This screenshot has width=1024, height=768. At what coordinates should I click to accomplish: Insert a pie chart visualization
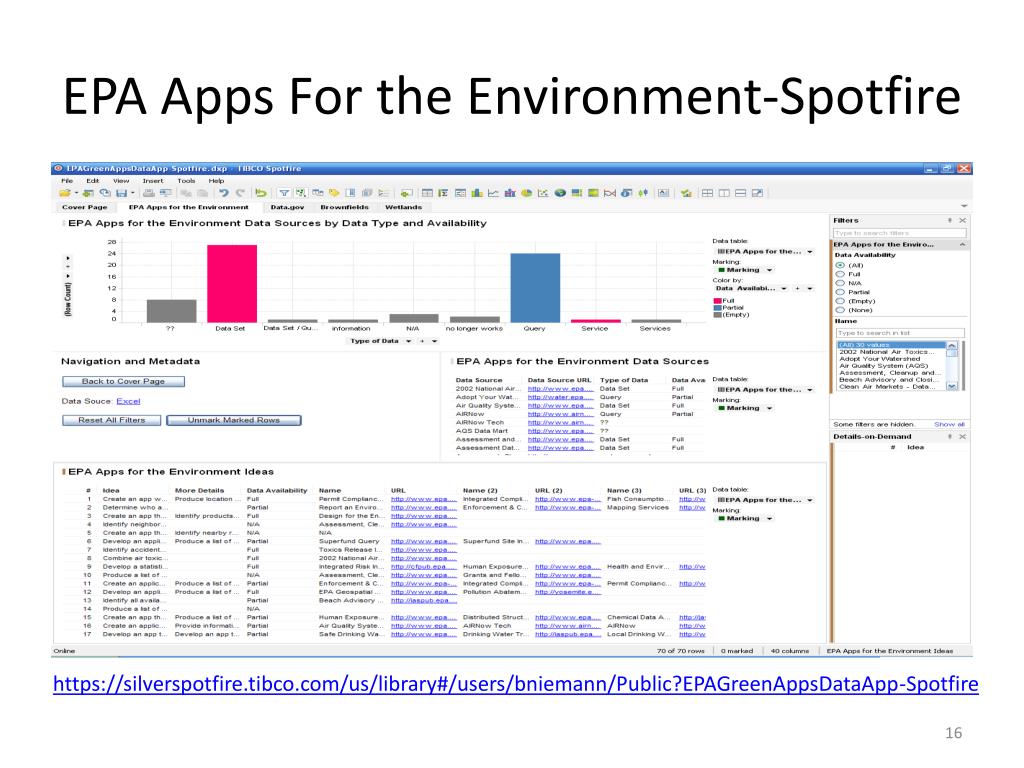coord(526,193)
